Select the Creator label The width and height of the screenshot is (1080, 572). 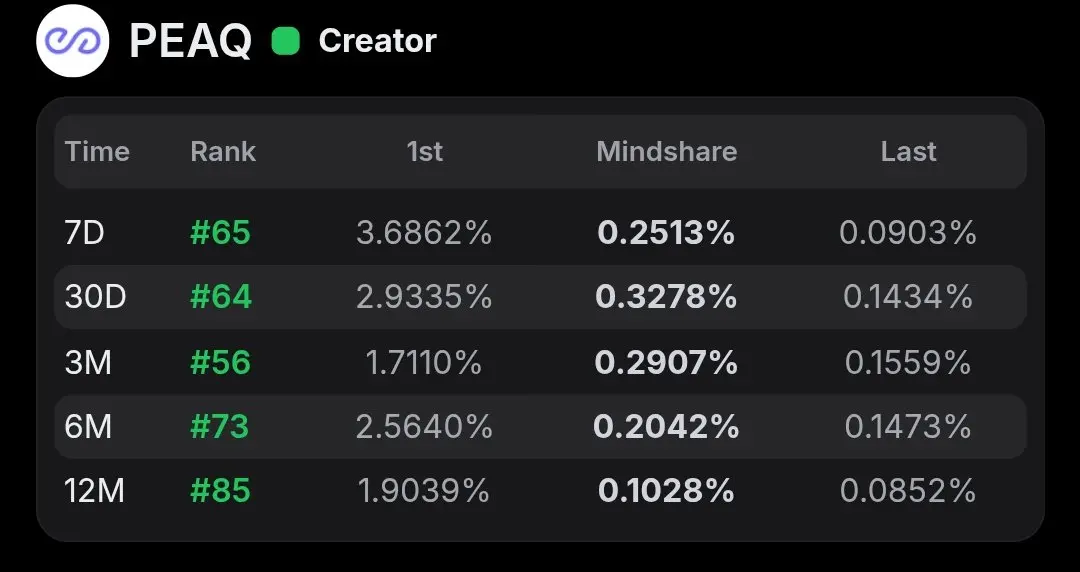[x=377, y=41]
